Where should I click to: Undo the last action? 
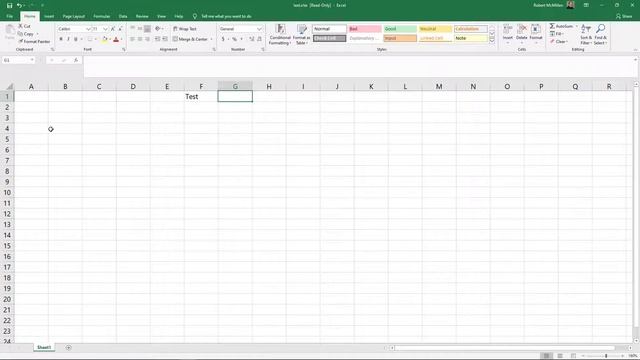(x=19, y=5)
